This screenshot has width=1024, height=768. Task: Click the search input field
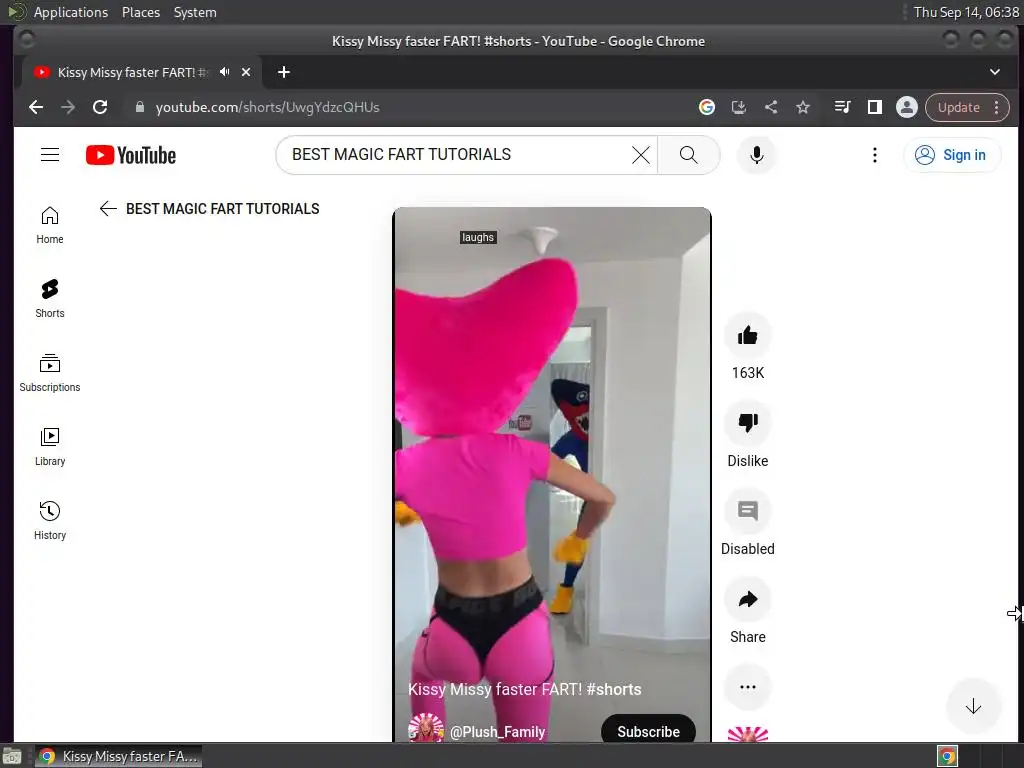click(x=457, y=155)
